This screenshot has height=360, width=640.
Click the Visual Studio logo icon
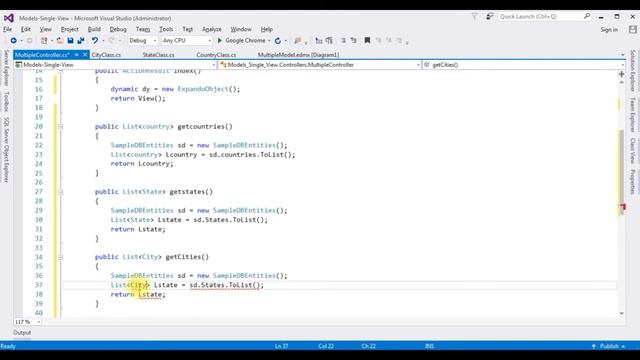pyautogui.click(x=9, y=18)
